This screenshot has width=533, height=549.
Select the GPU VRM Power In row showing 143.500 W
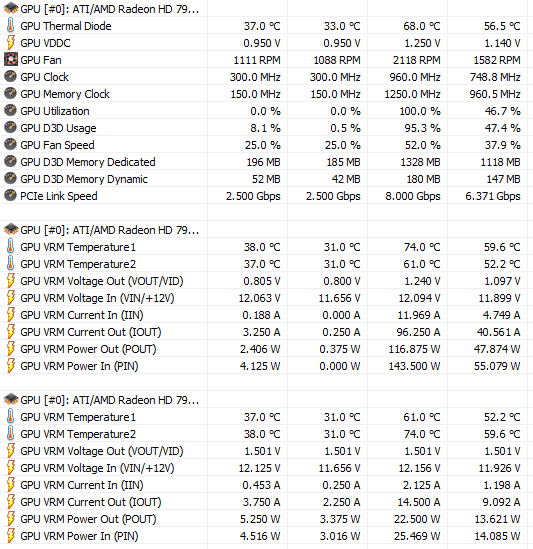(x=266, y=366)
